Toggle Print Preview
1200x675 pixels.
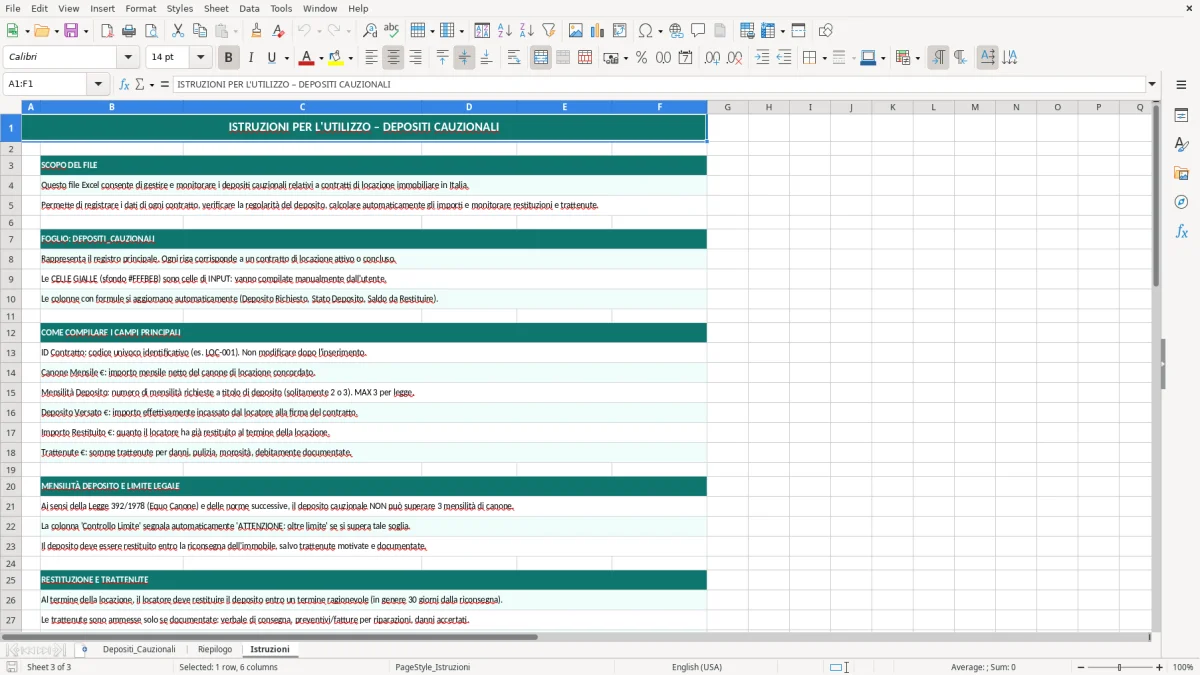(151, 31)
